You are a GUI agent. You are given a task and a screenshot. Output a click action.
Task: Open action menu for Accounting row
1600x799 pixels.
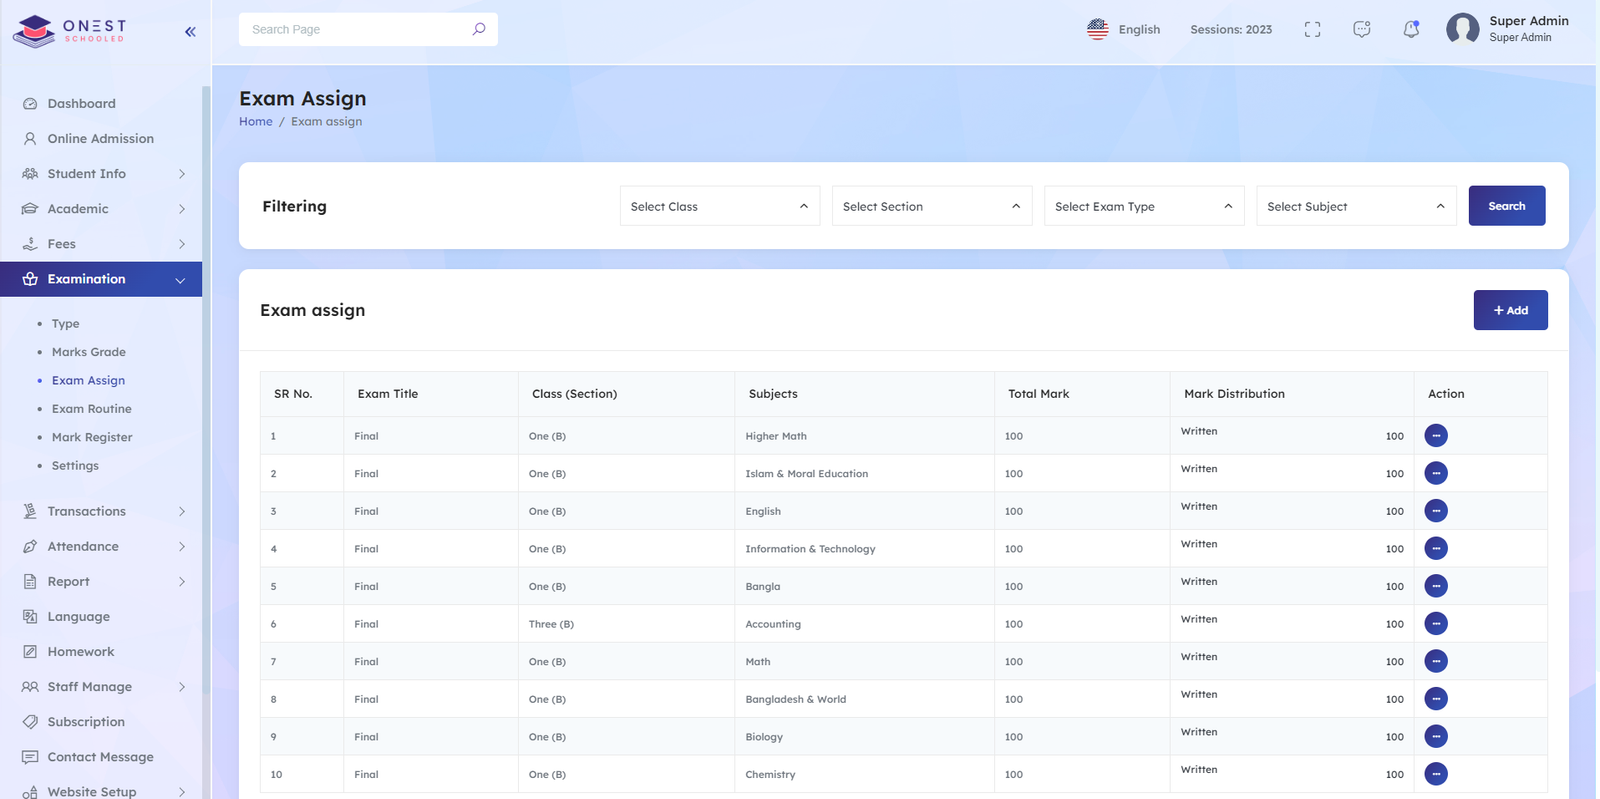tap(1436, 624)
